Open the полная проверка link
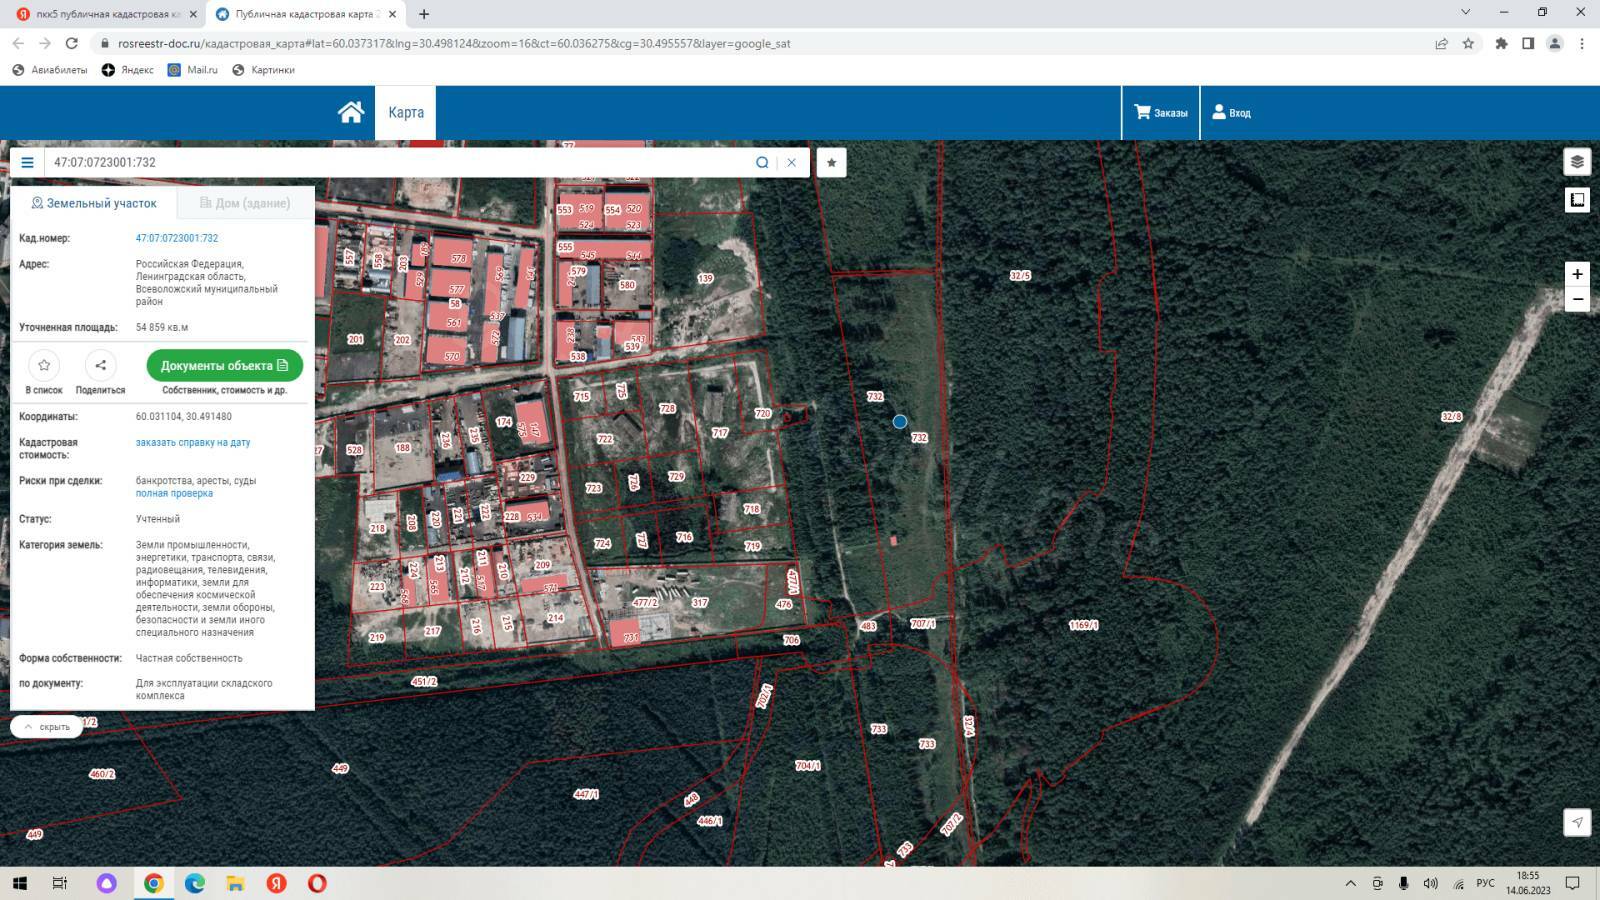The image size is (1600, 900). coord(174,493)
